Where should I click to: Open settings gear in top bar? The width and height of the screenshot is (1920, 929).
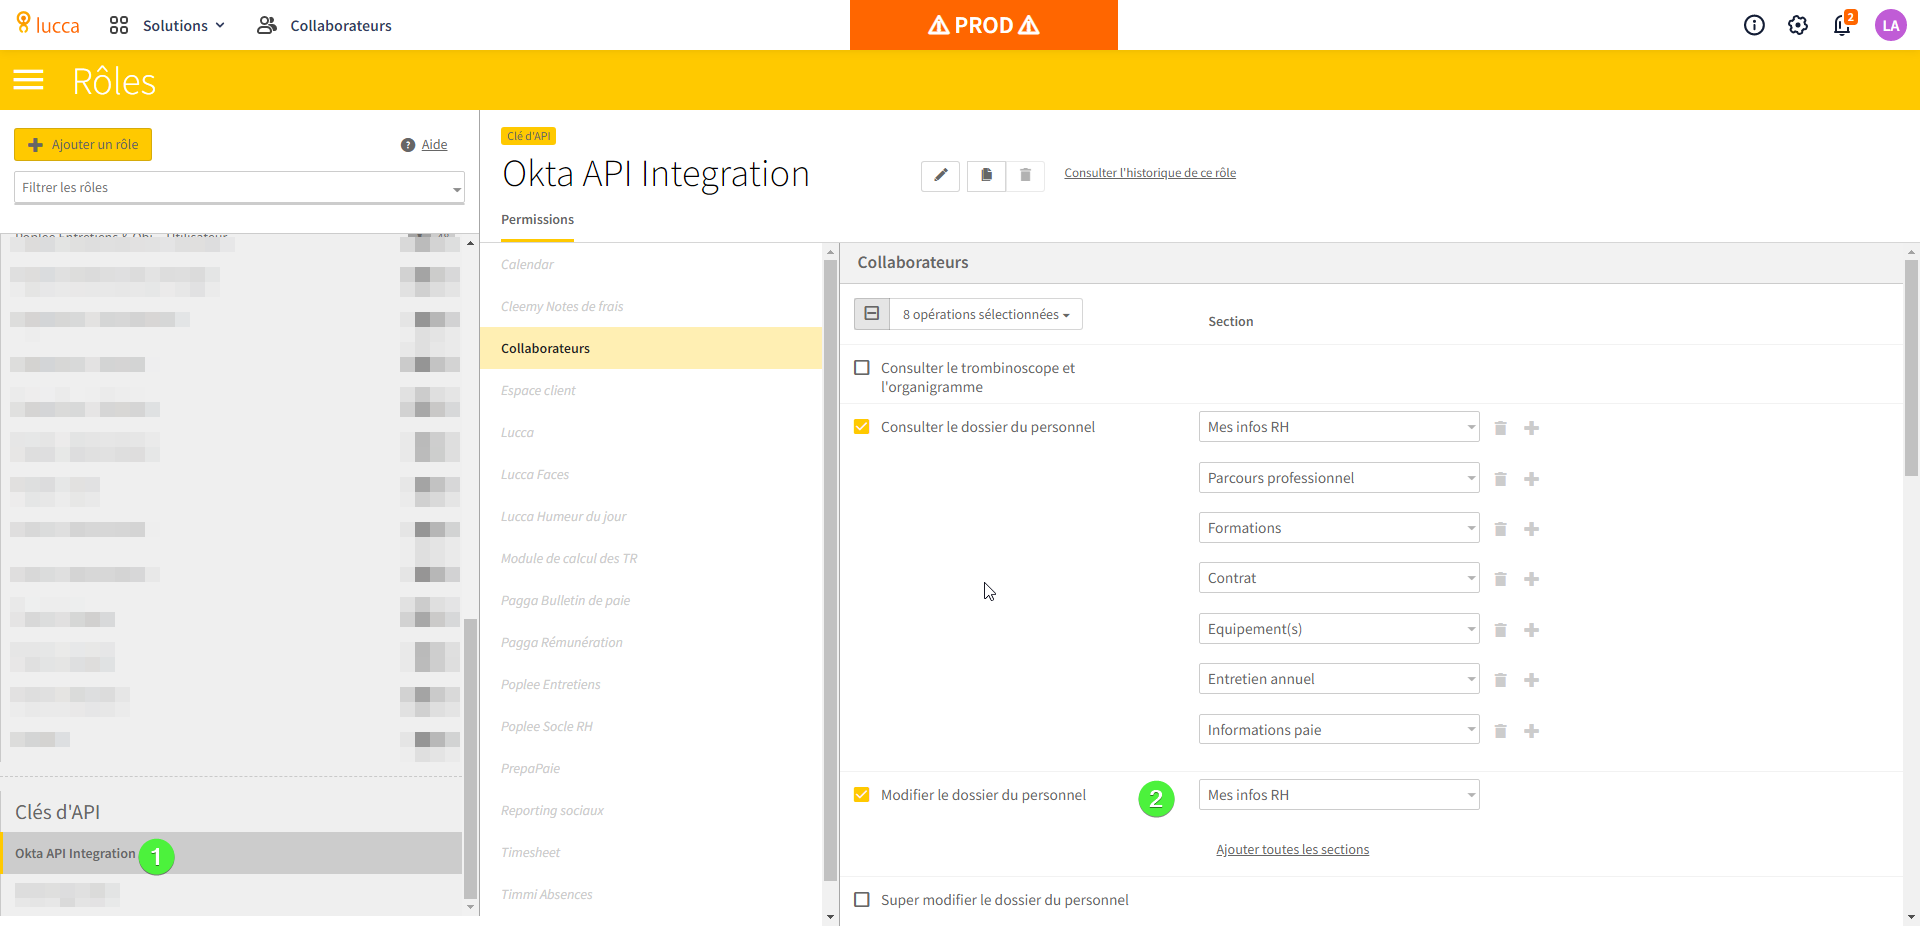[1798, 25]
